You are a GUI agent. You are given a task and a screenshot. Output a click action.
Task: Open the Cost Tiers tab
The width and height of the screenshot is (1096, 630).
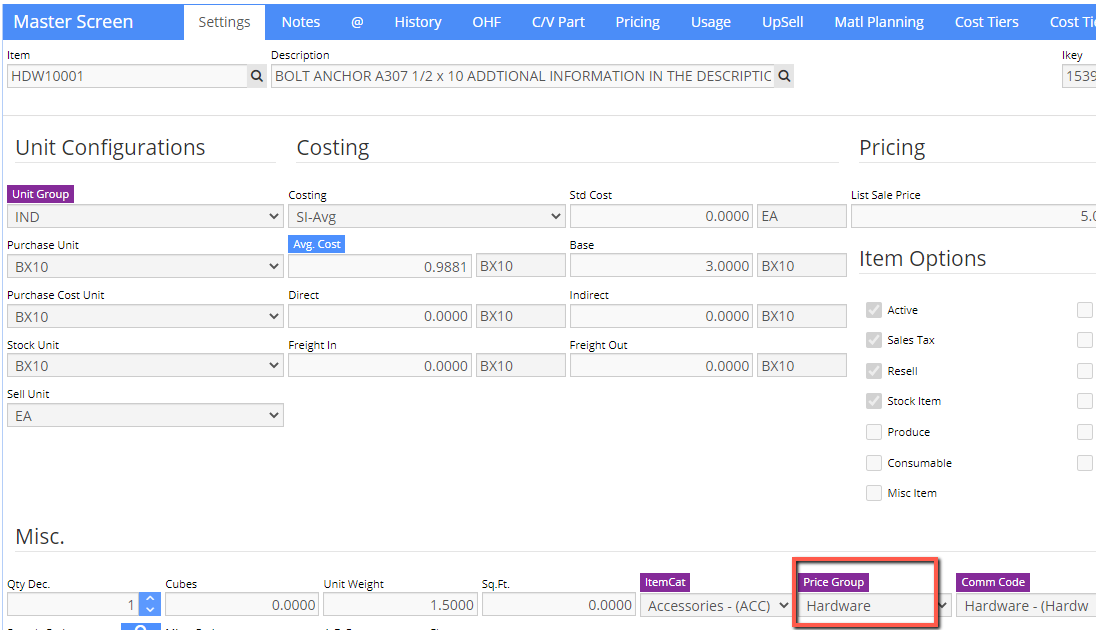pos(987,22)
